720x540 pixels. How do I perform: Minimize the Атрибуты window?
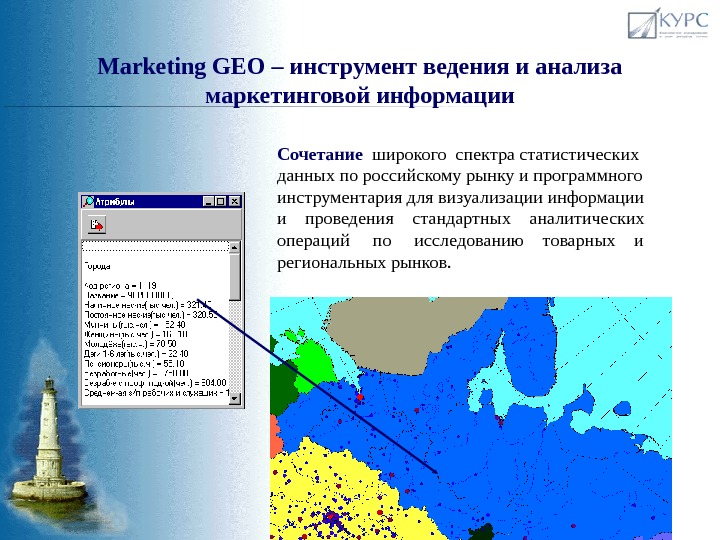pyautogui.click(x=208, y=202)
